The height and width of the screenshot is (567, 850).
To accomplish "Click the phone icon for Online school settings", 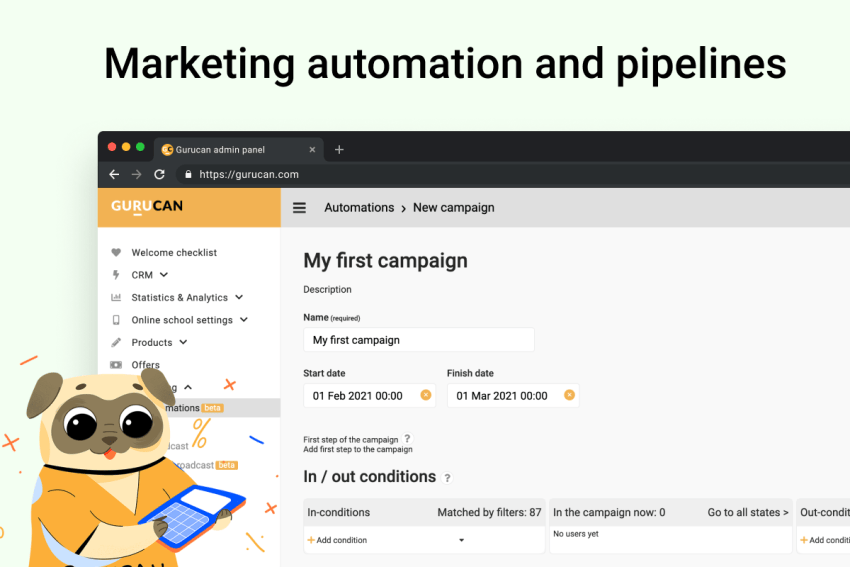I will (x=116, y=320).
